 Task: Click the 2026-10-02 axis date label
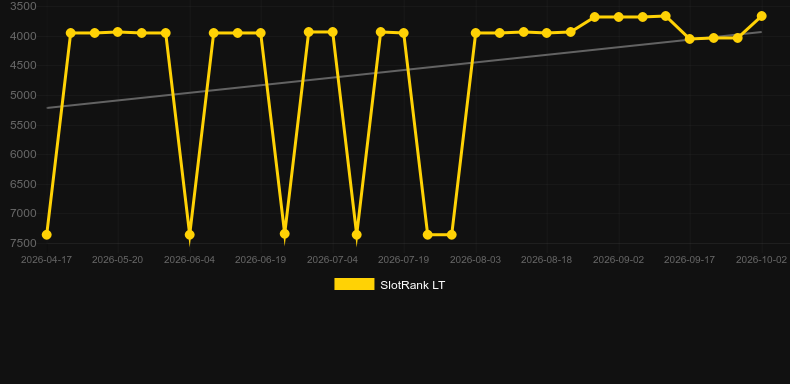pyautogui.click(x=761, y=260)
